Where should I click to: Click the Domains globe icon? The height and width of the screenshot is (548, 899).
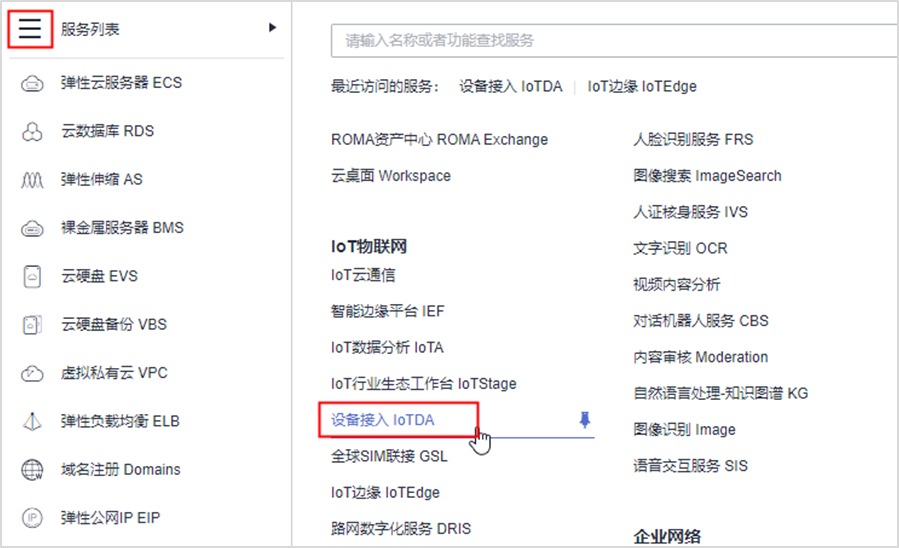32,469
